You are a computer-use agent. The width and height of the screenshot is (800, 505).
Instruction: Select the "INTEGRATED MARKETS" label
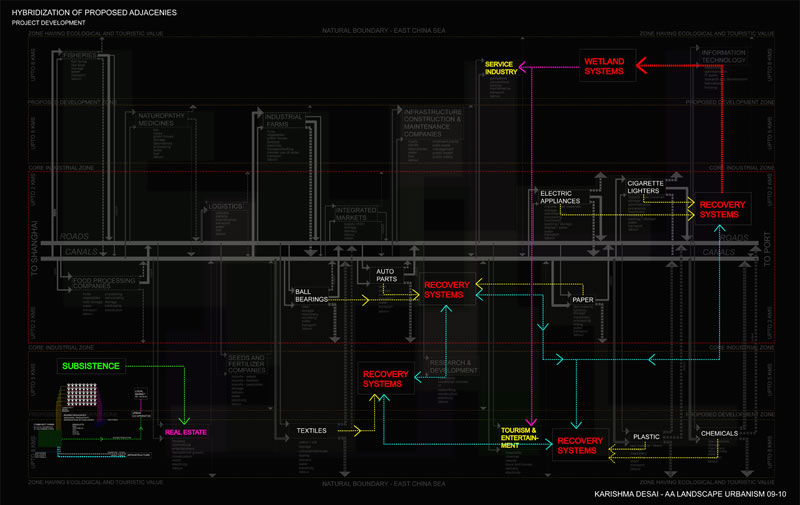click(x=356, y=214)
